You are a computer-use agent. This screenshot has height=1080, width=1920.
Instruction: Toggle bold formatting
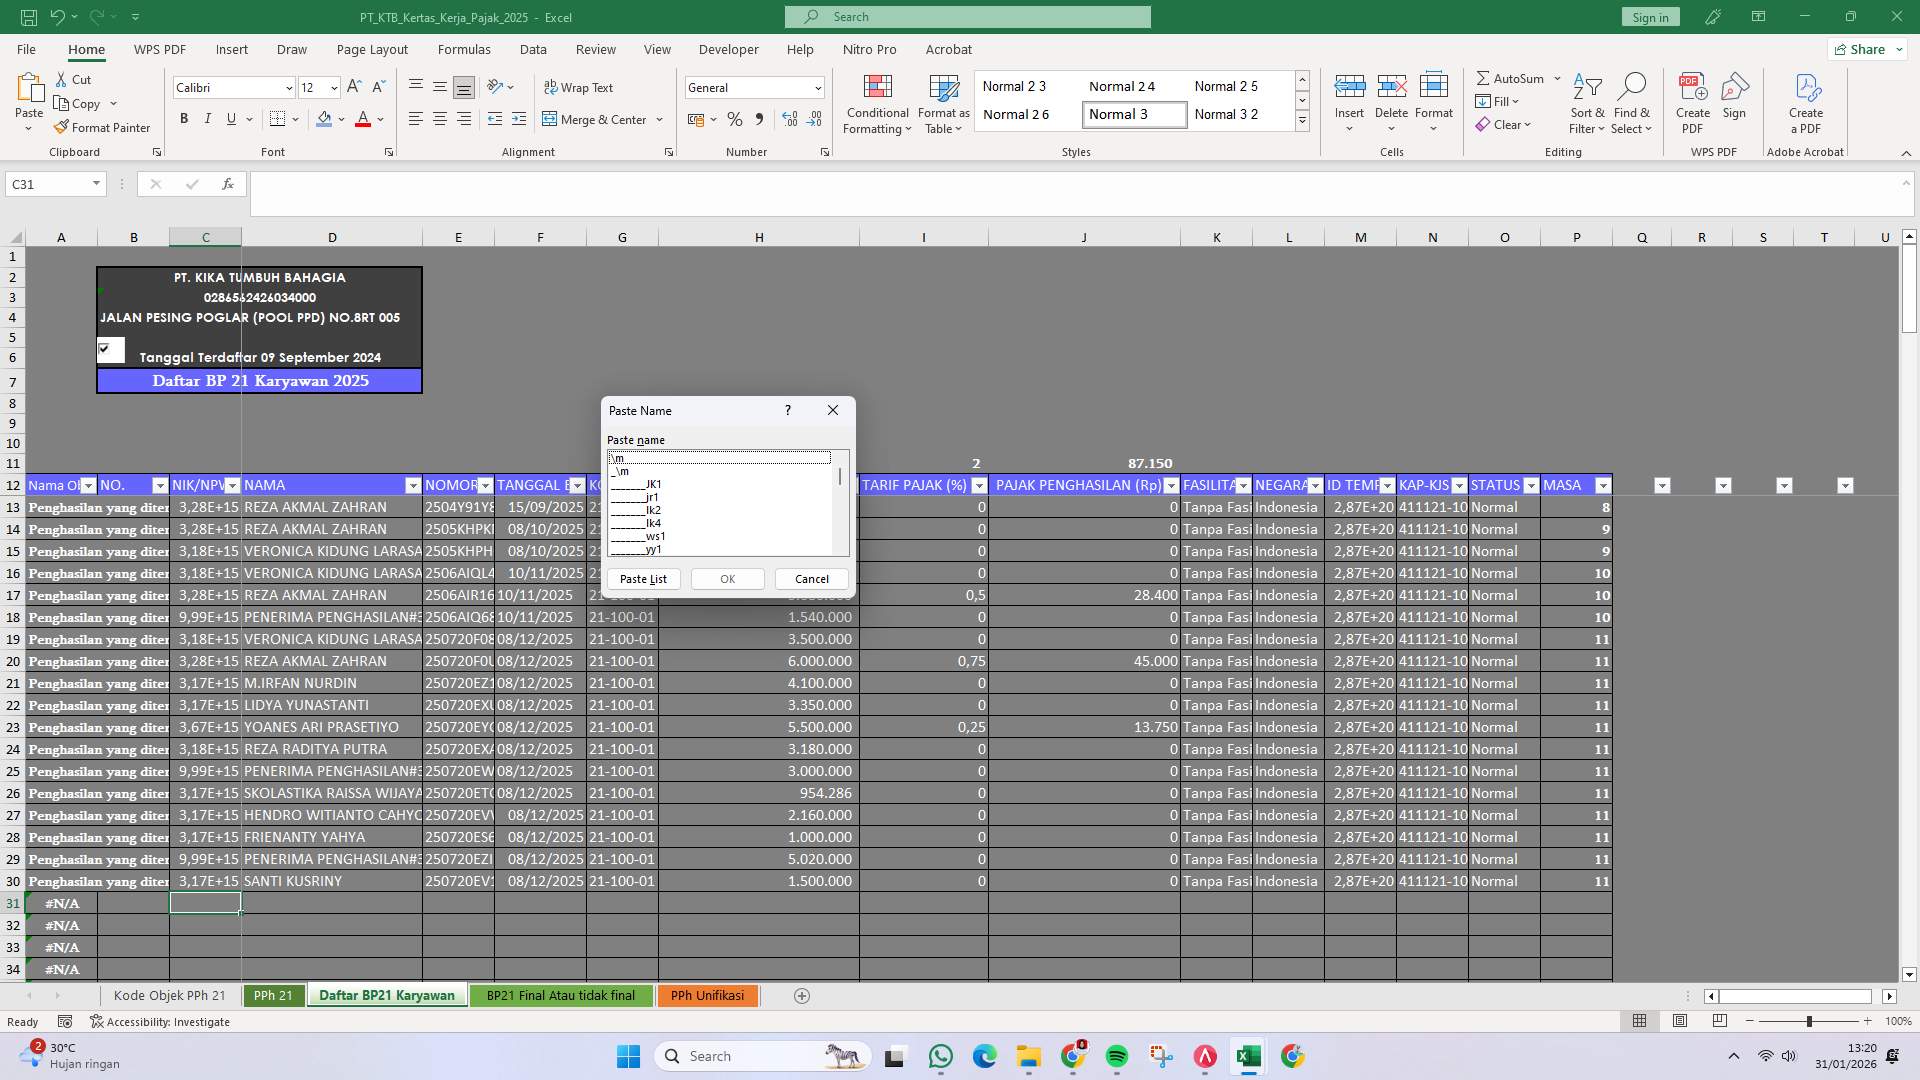[183, 118]
